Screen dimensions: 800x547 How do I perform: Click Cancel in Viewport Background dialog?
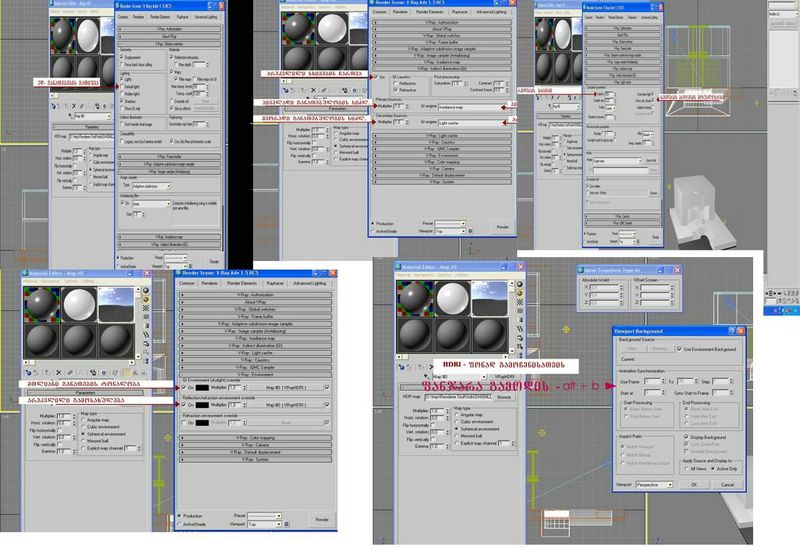click(727, 485)
